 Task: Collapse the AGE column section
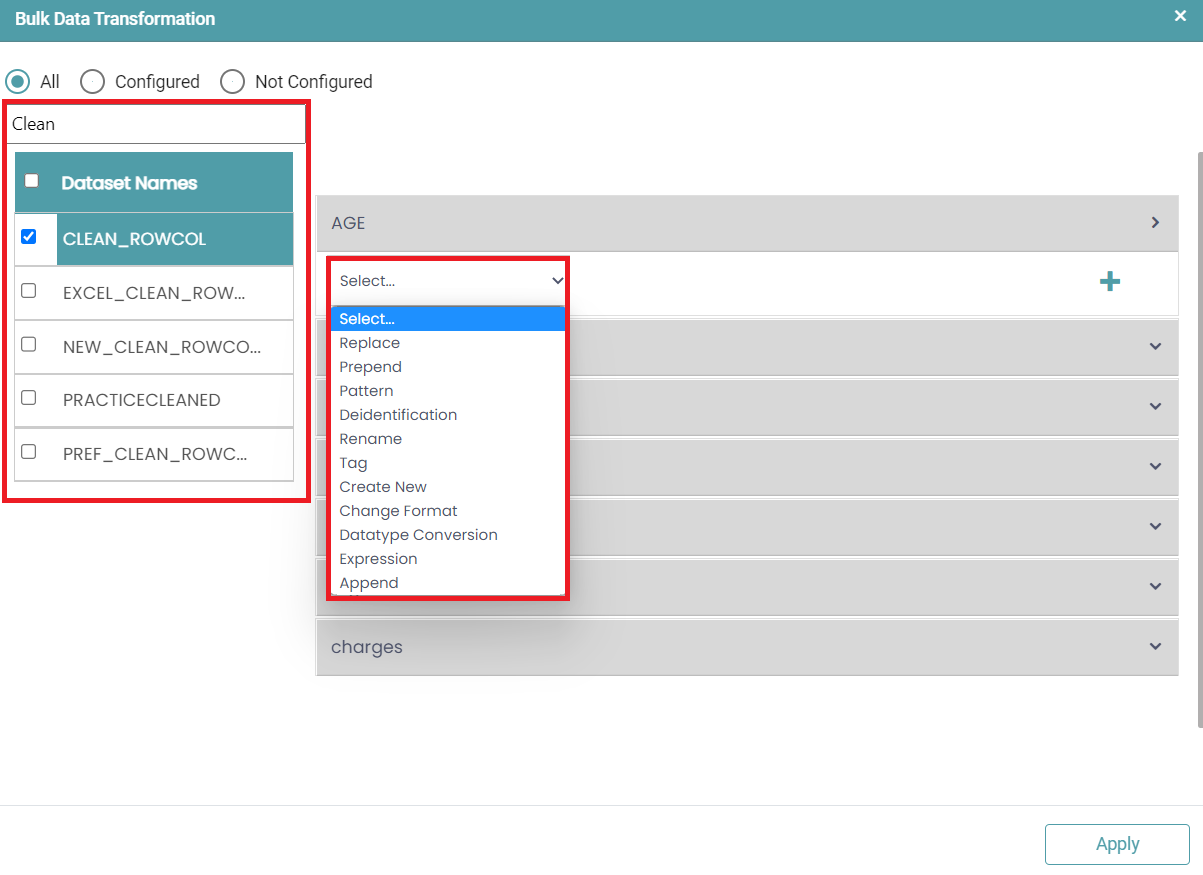(x=1155, y=223)
